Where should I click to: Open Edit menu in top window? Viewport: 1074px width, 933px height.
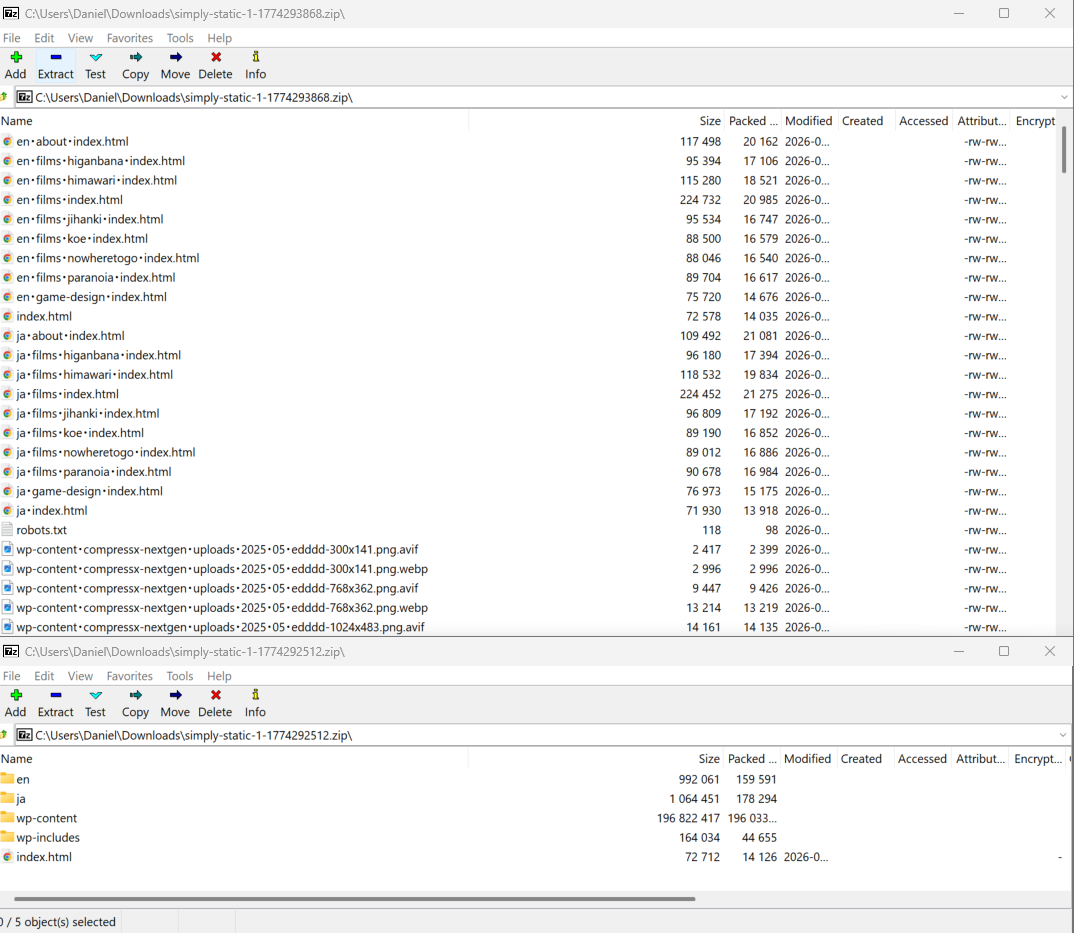tap(45, 38)
